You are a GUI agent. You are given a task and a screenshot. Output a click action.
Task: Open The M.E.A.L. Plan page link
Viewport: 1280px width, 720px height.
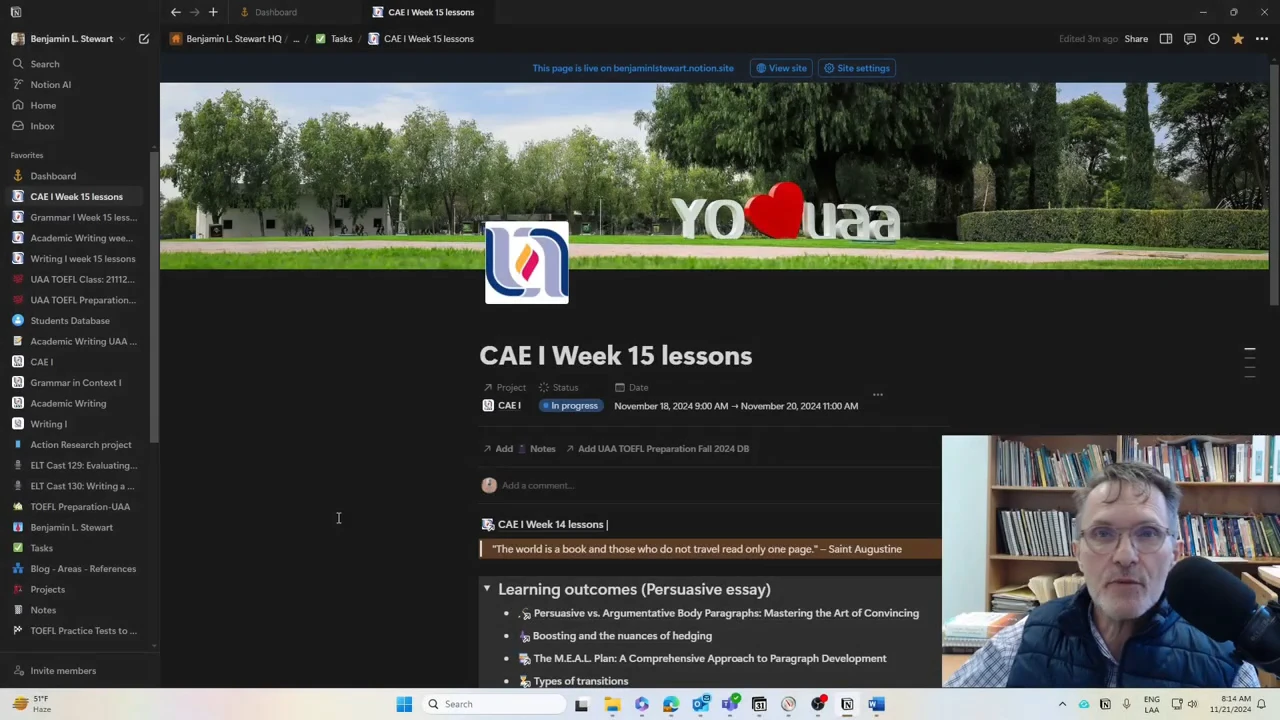click(x=709, y=659)
